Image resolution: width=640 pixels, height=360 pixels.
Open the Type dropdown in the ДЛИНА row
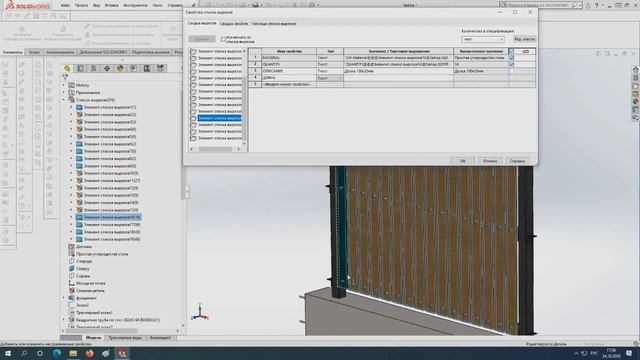(340, 78)
